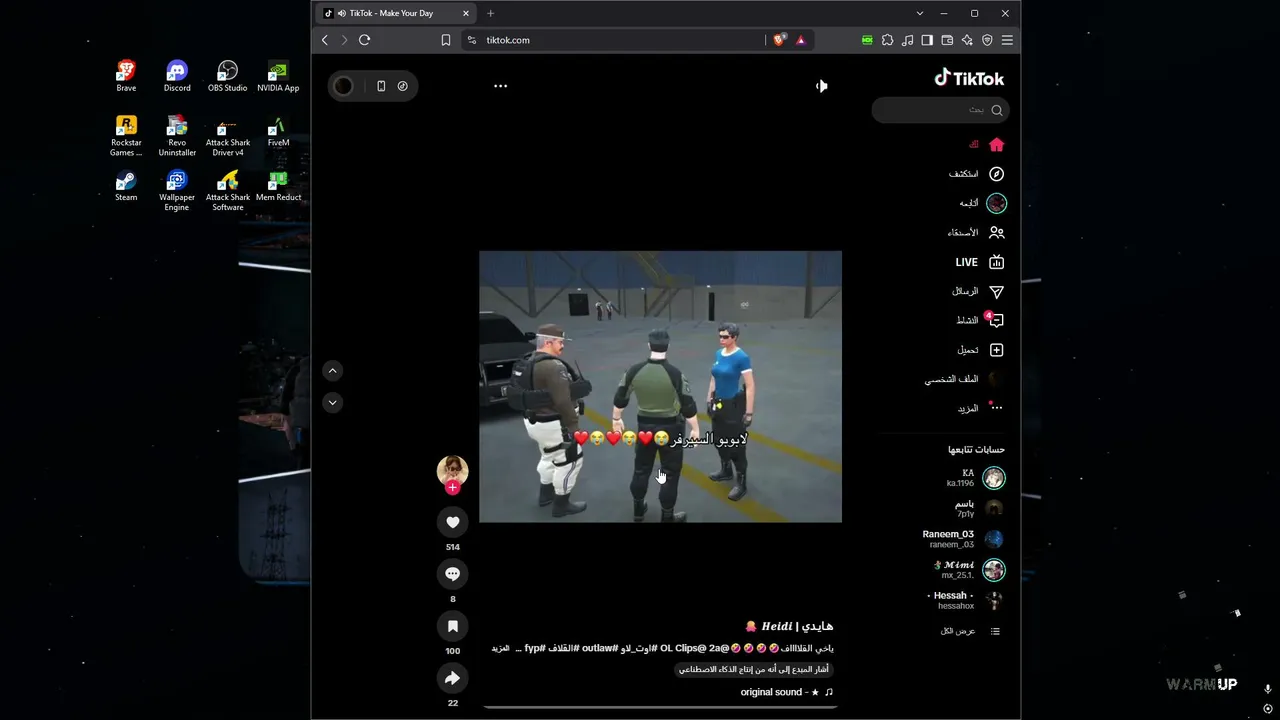Focus the TikTok search field
Image resolution: width=1280 pixels, height=720 pixels.
[x=940, y=110]
